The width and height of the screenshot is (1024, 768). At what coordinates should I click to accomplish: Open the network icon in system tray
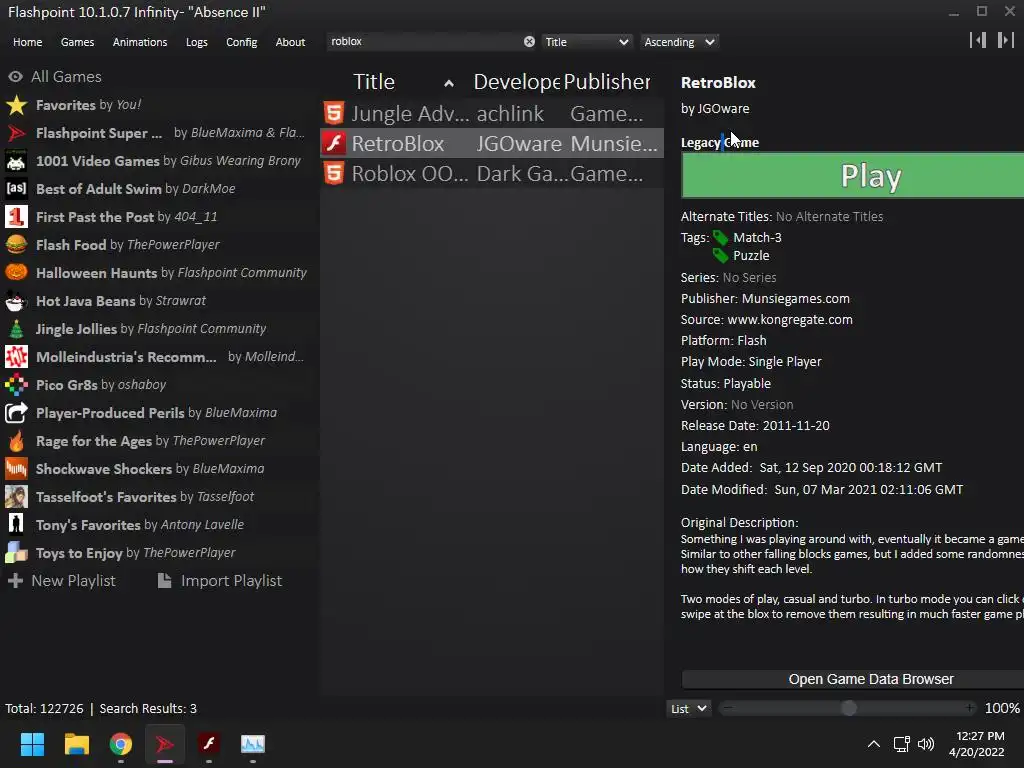tap(902, 744)
